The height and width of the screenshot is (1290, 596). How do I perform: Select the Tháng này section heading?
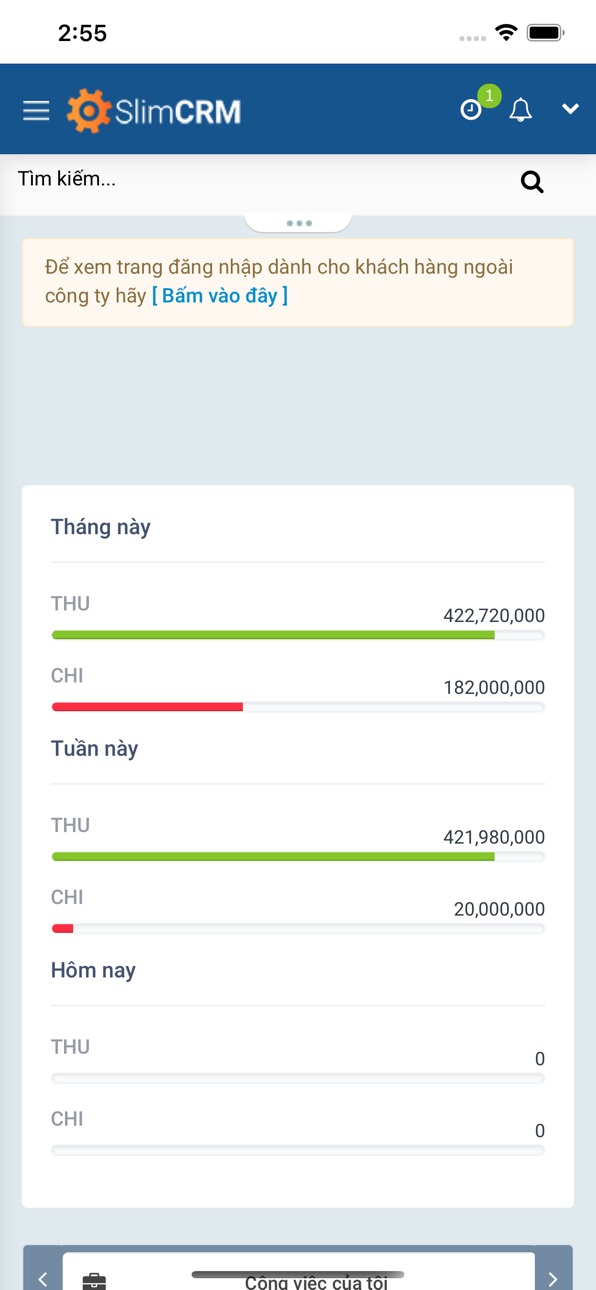tap(101, 527)
